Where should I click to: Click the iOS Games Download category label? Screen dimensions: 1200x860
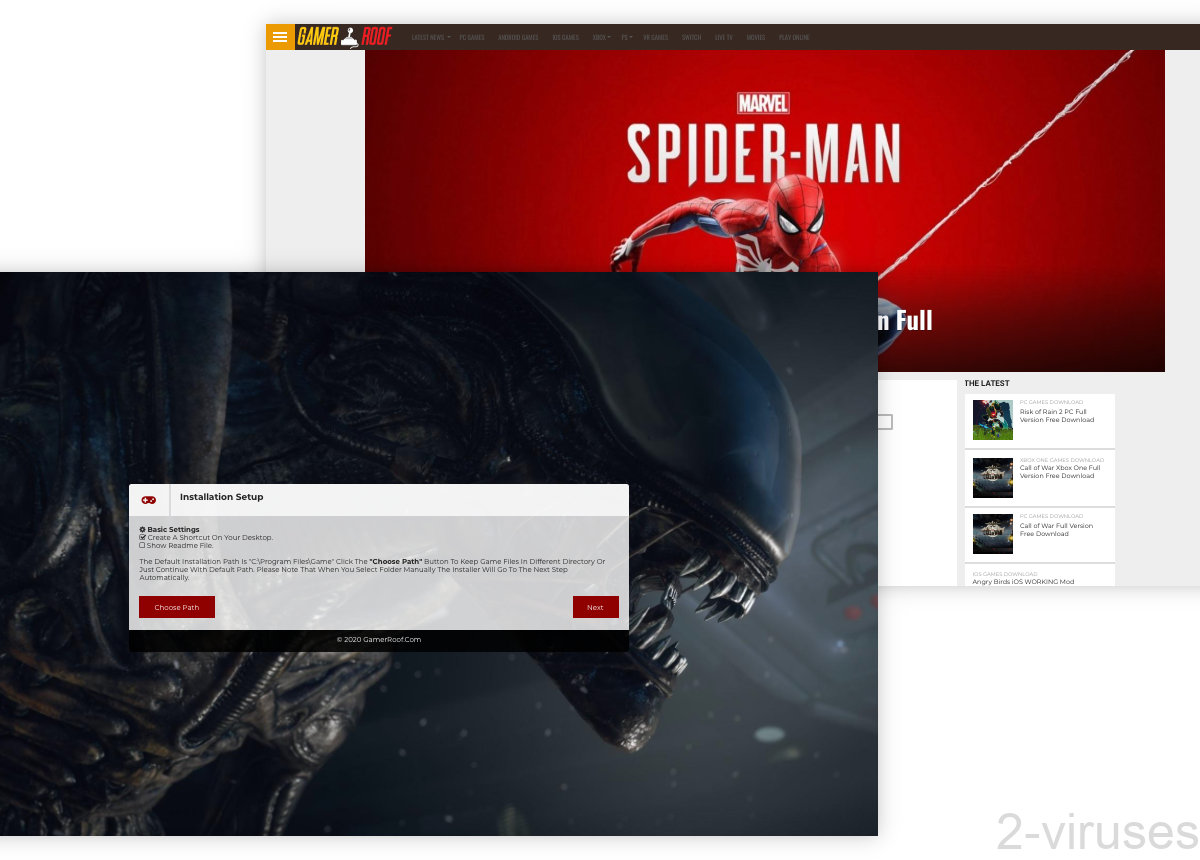point(1005,574)
